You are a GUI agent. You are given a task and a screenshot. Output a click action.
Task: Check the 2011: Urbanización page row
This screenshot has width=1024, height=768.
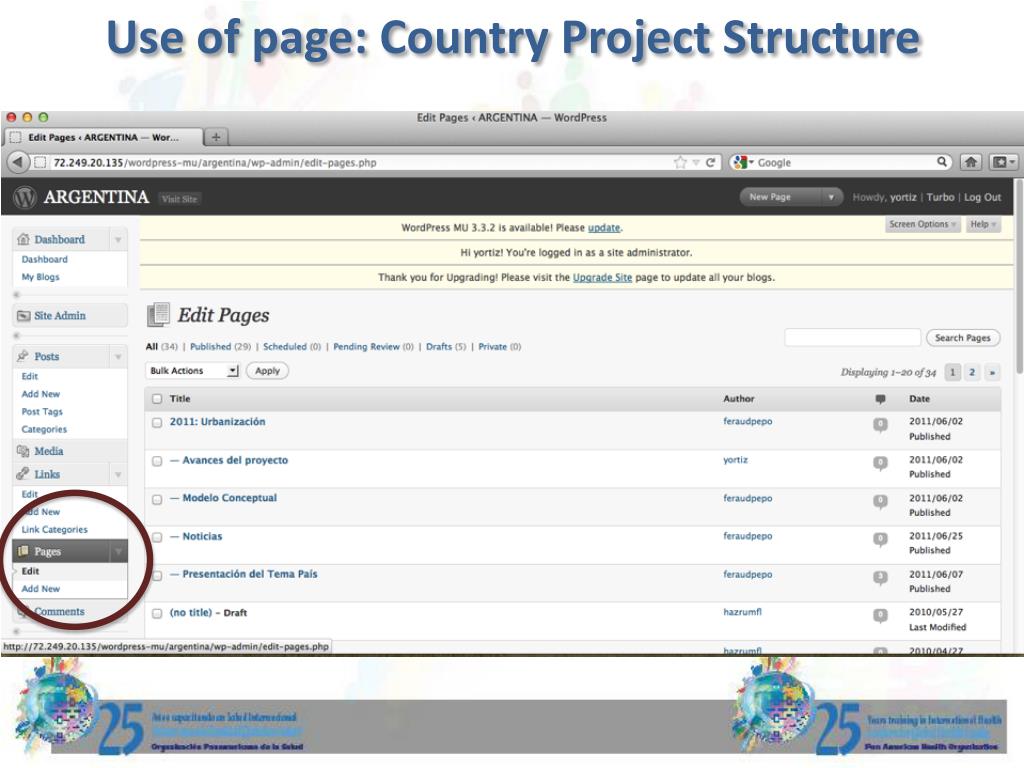pos(157,423)
